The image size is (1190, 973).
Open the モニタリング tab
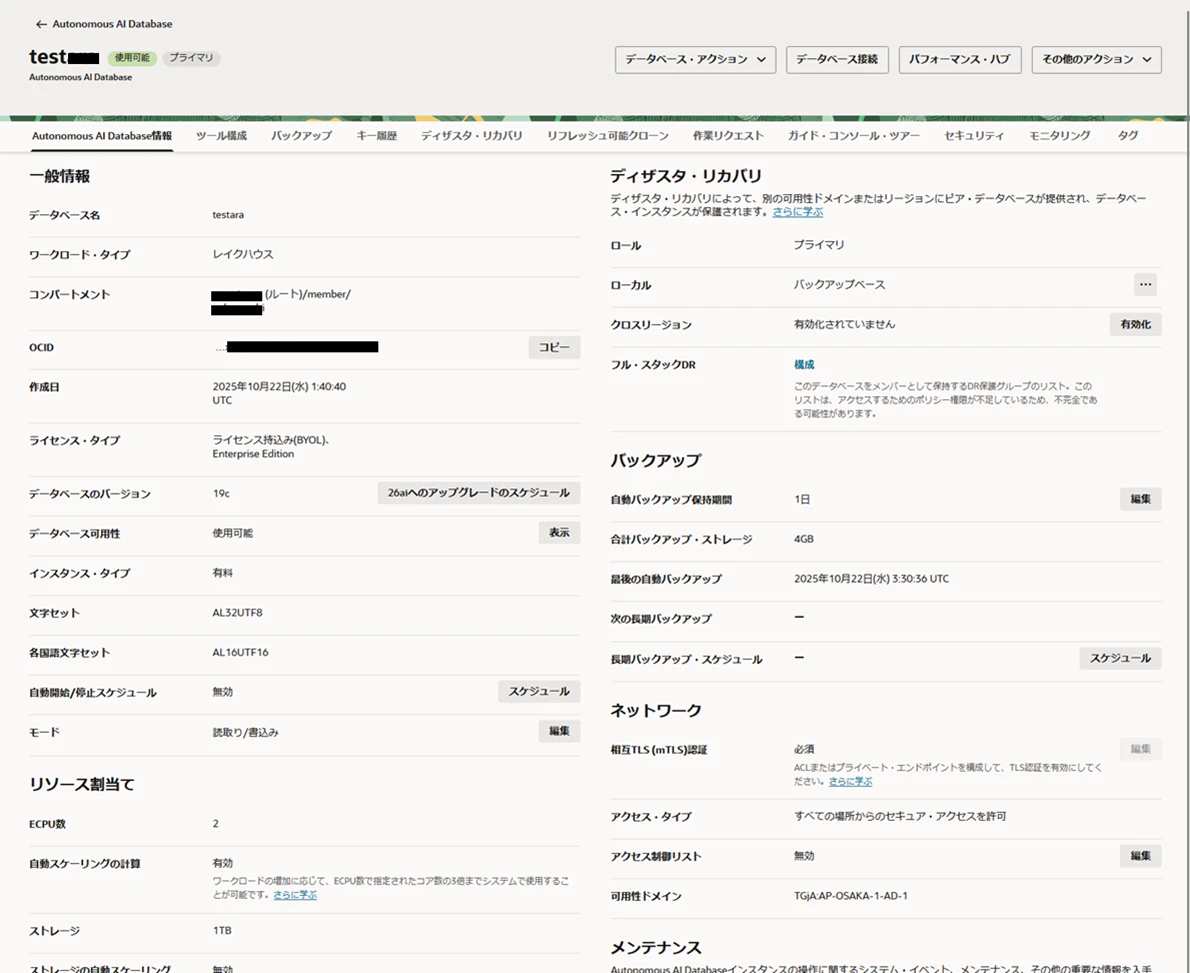click(x=1059, y=136)
